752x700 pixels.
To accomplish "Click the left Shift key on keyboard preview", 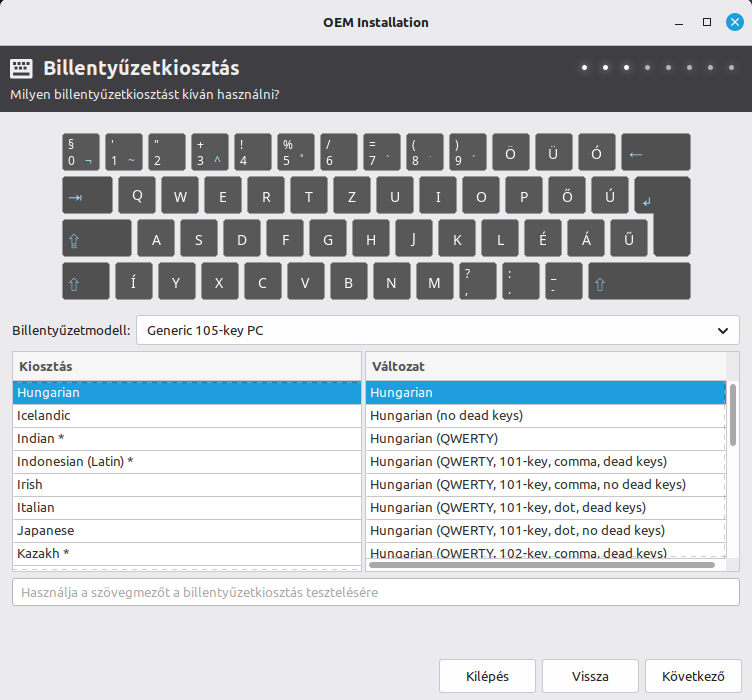I will coord(86,282).
